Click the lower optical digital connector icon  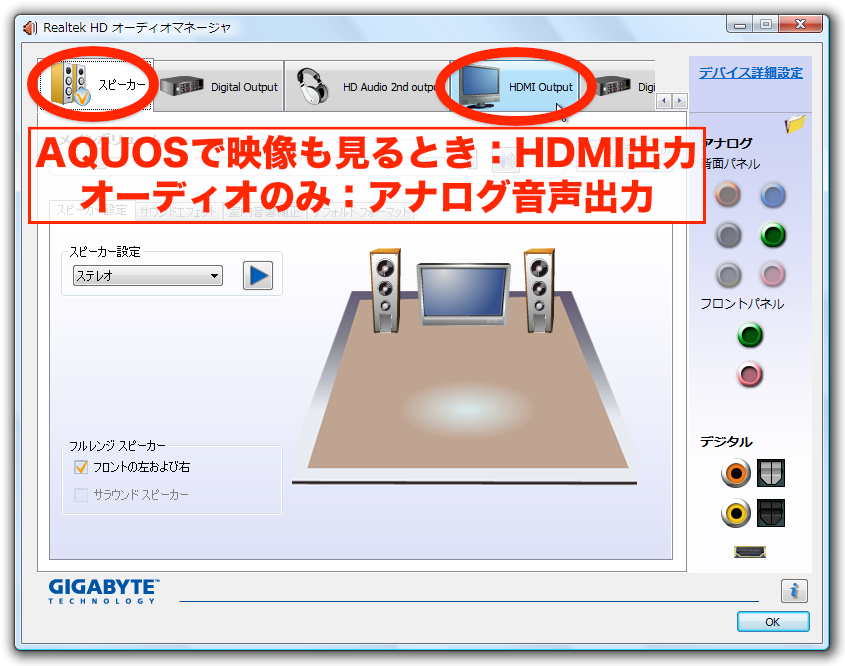(x=771, y=512)
